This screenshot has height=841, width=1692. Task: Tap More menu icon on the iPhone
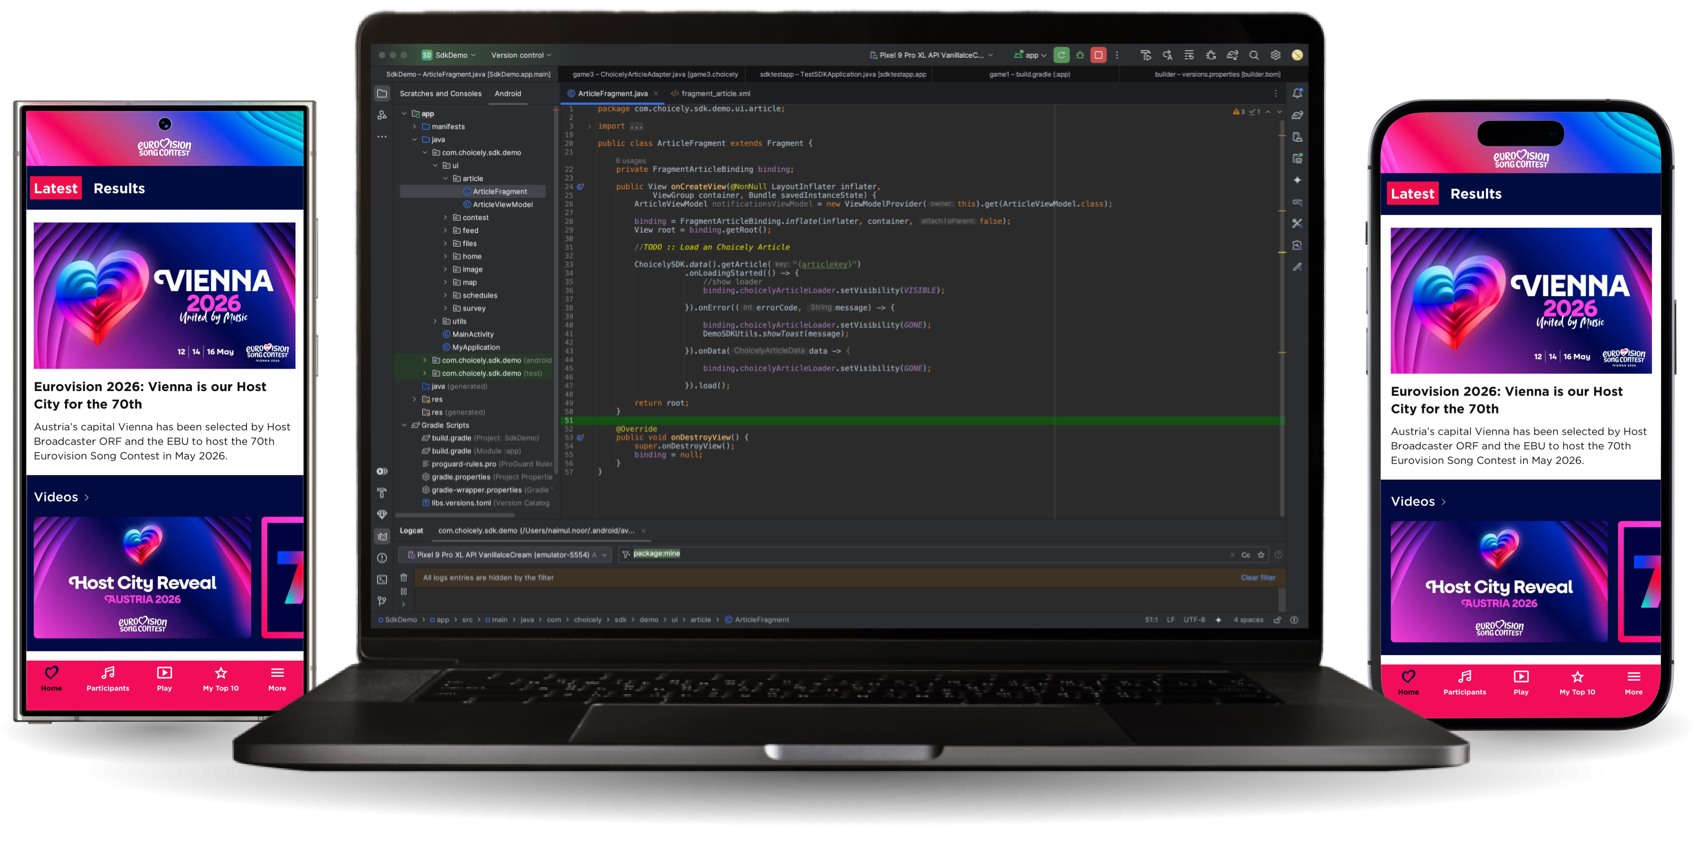(x=1633, y=678)
